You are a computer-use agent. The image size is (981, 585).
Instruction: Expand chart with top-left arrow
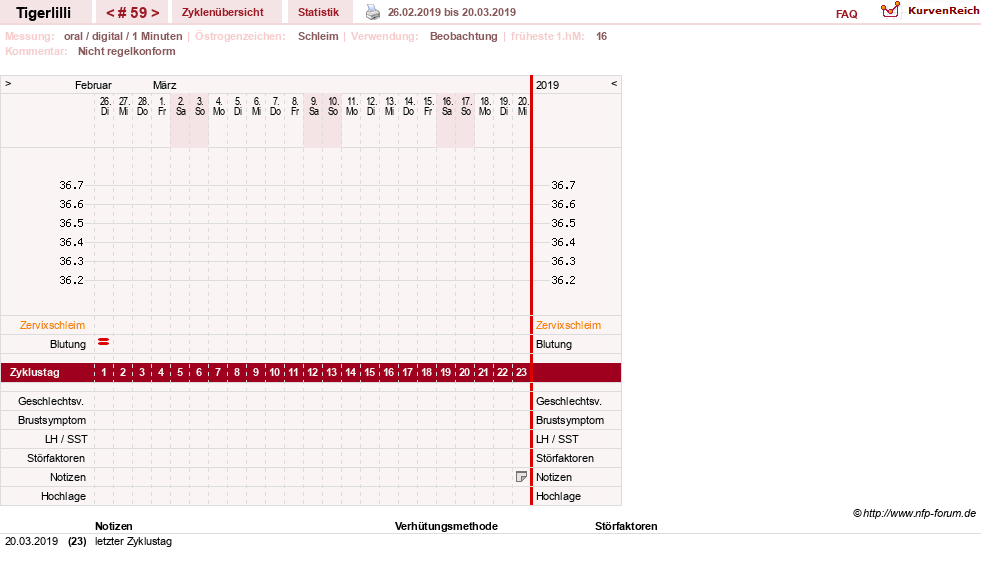click(x=8, y=83)
